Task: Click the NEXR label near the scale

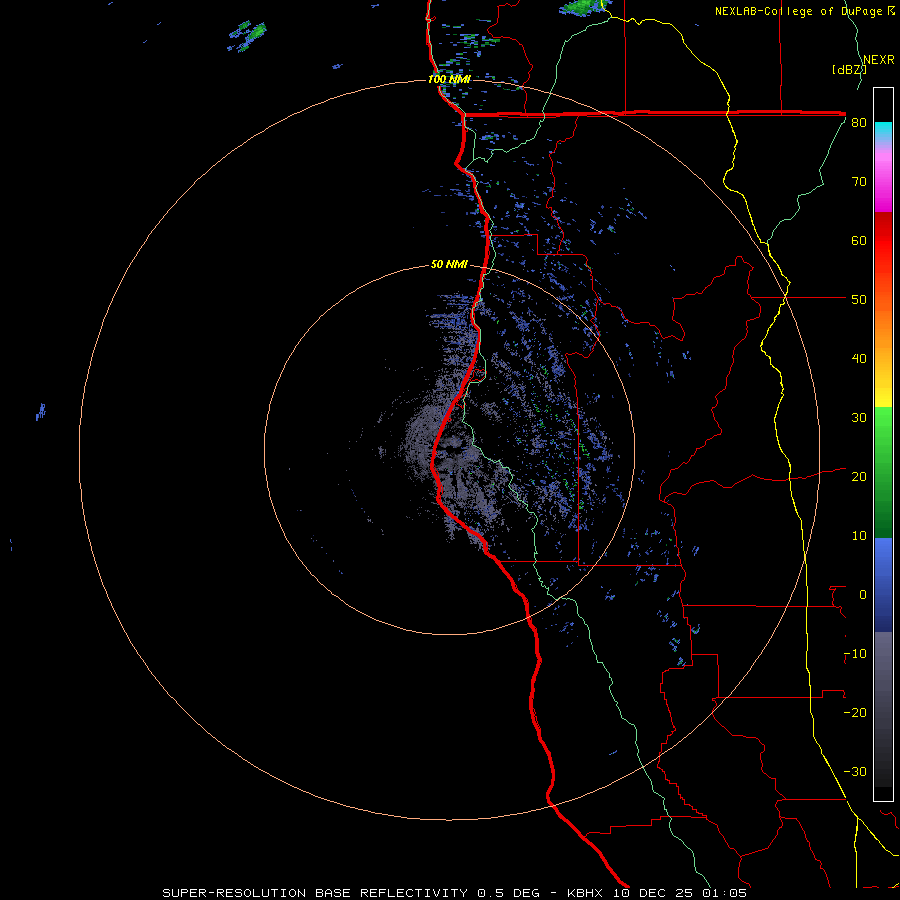Action: point(878,60)
